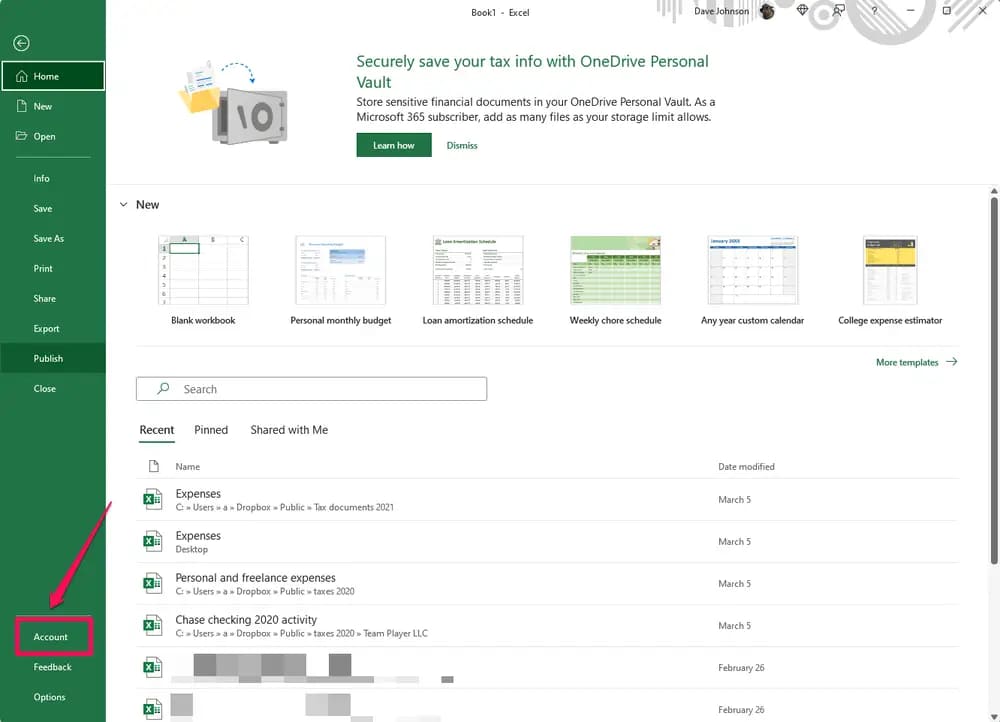Click the magnifying glass in the search box
This screenshot has height=722, width=1000.
coord(164,389)
